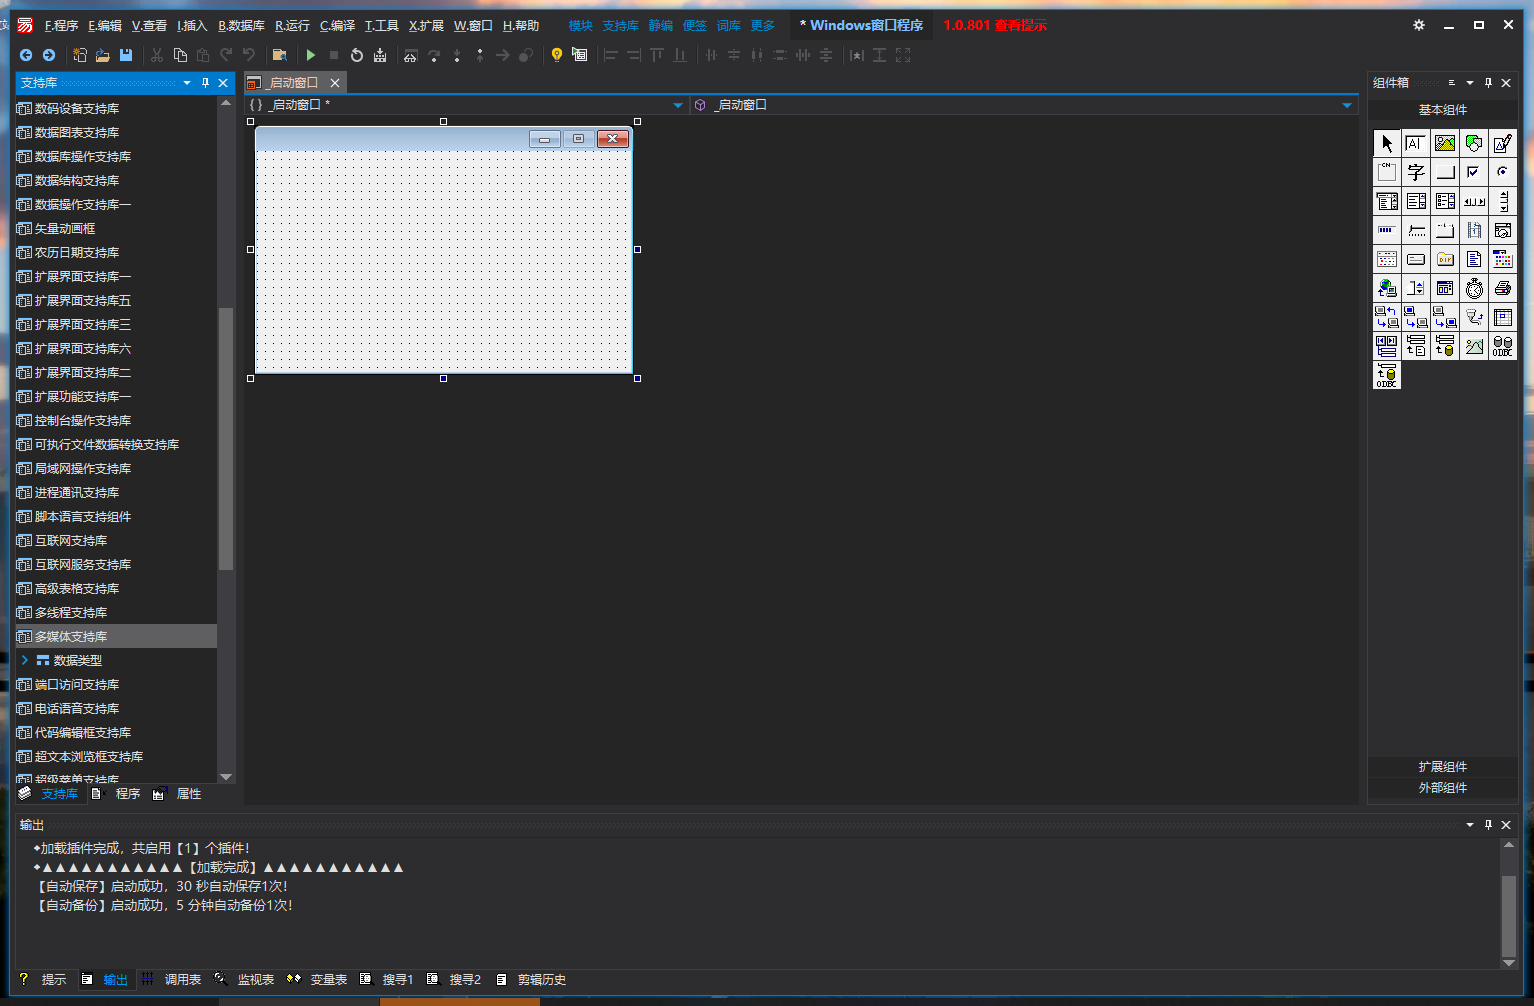This screenshot has width=1534, height=1006.
Task: Open the T.工具 menu
Action: 382,25
